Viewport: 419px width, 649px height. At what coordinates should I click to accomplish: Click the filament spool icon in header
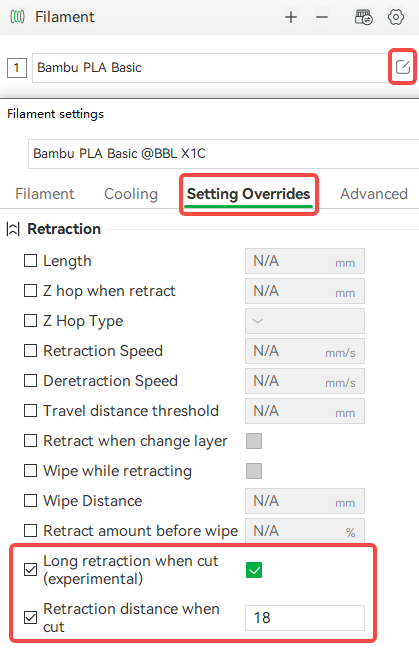coord(17,17)
